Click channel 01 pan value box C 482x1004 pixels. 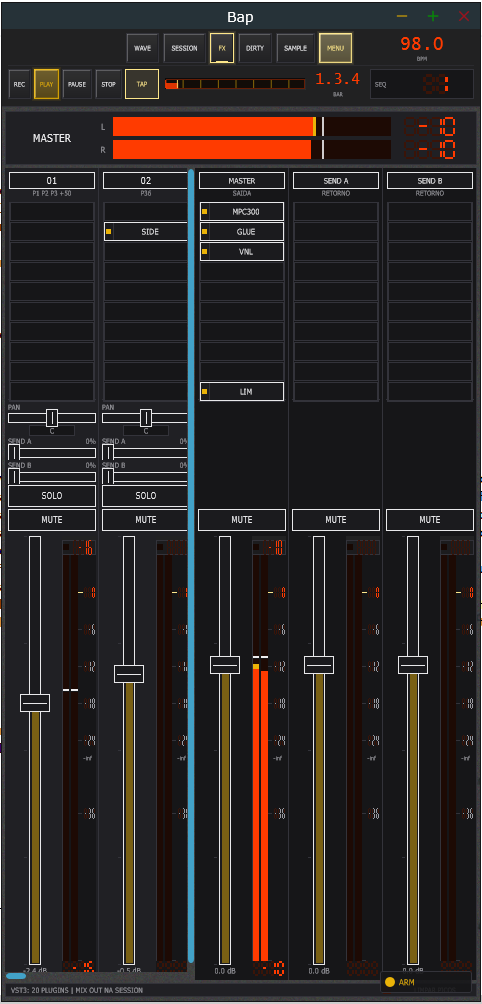(x=52, y=431)
